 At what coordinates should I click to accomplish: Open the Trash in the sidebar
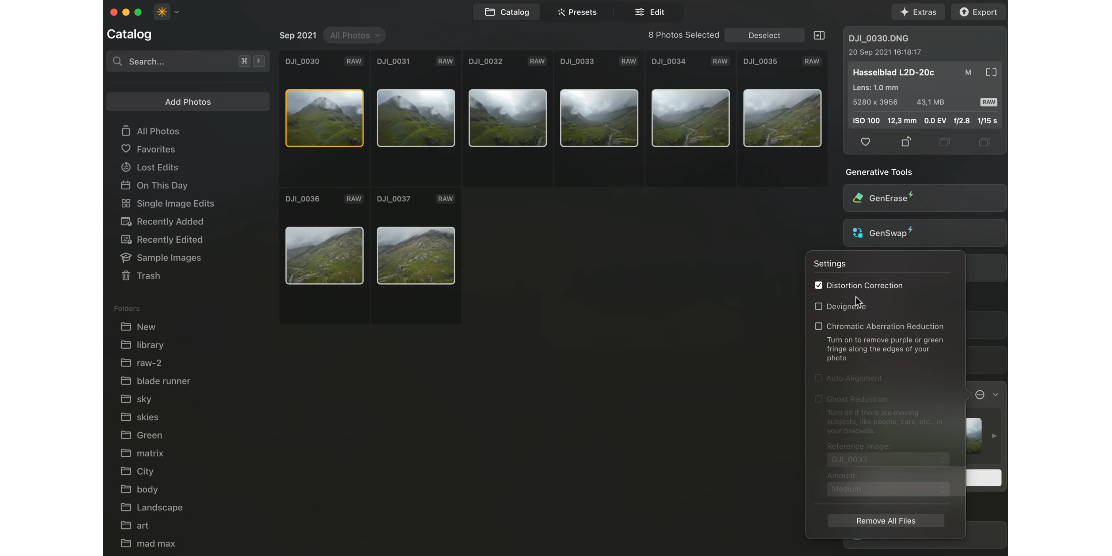pos(148,276)
